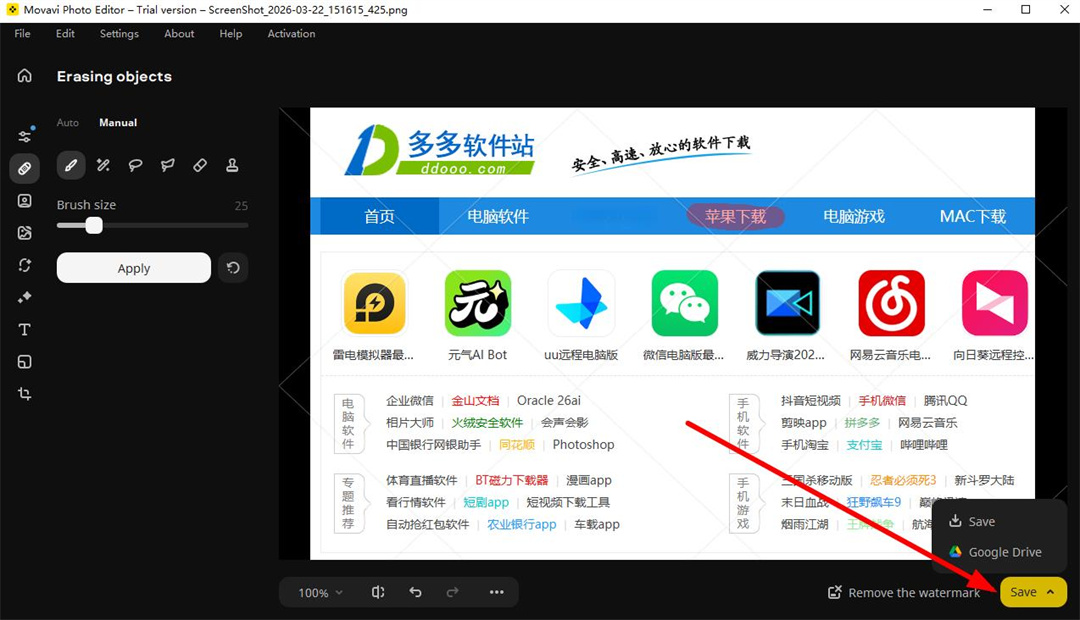The image size is (1080, 620).
Task: Open the more options ellipsis menu
Action: pos(497,592)
